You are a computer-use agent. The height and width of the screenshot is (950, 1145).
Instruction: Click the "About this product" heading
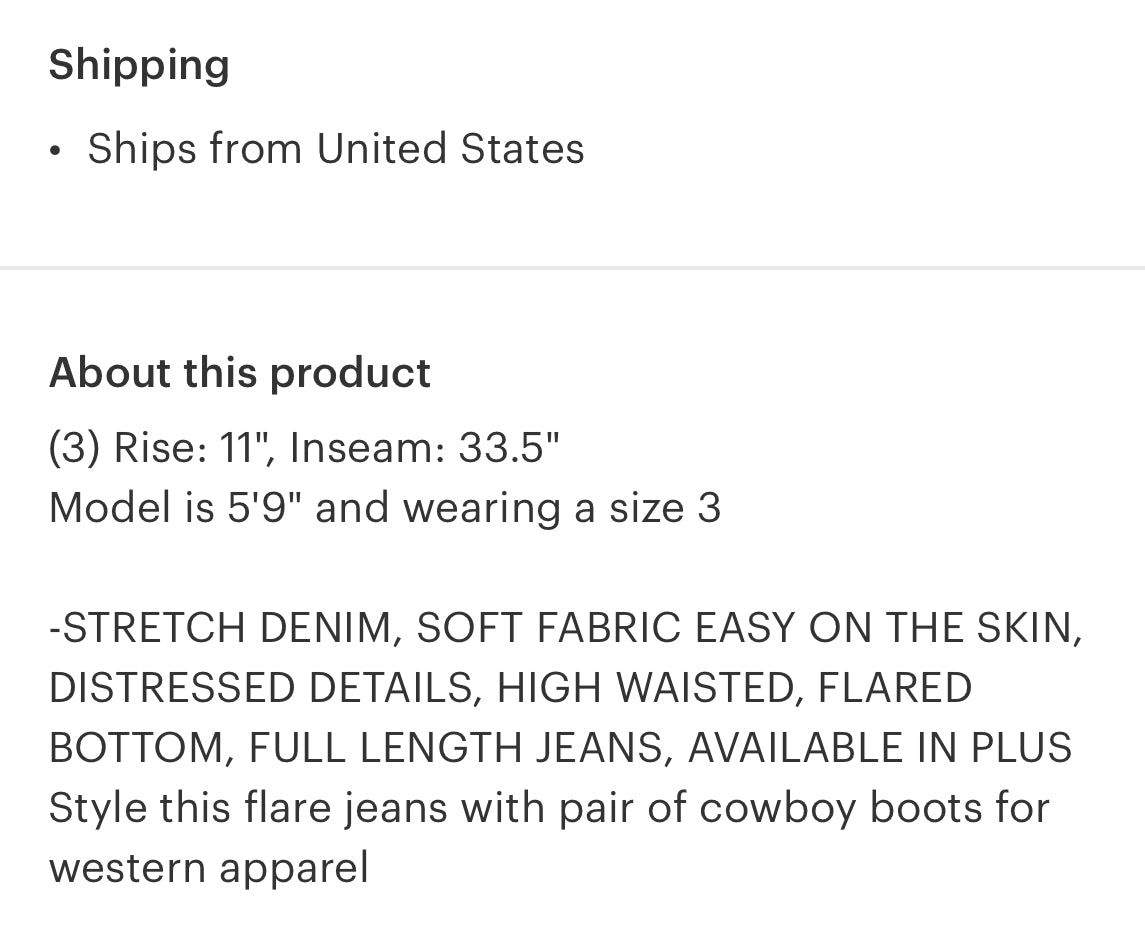tap(240, 373)
